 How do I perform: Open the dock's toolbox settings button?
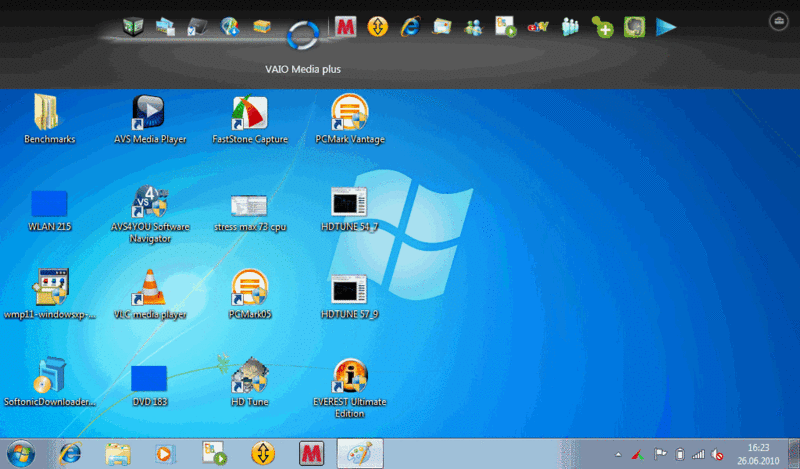coord(779,21)
